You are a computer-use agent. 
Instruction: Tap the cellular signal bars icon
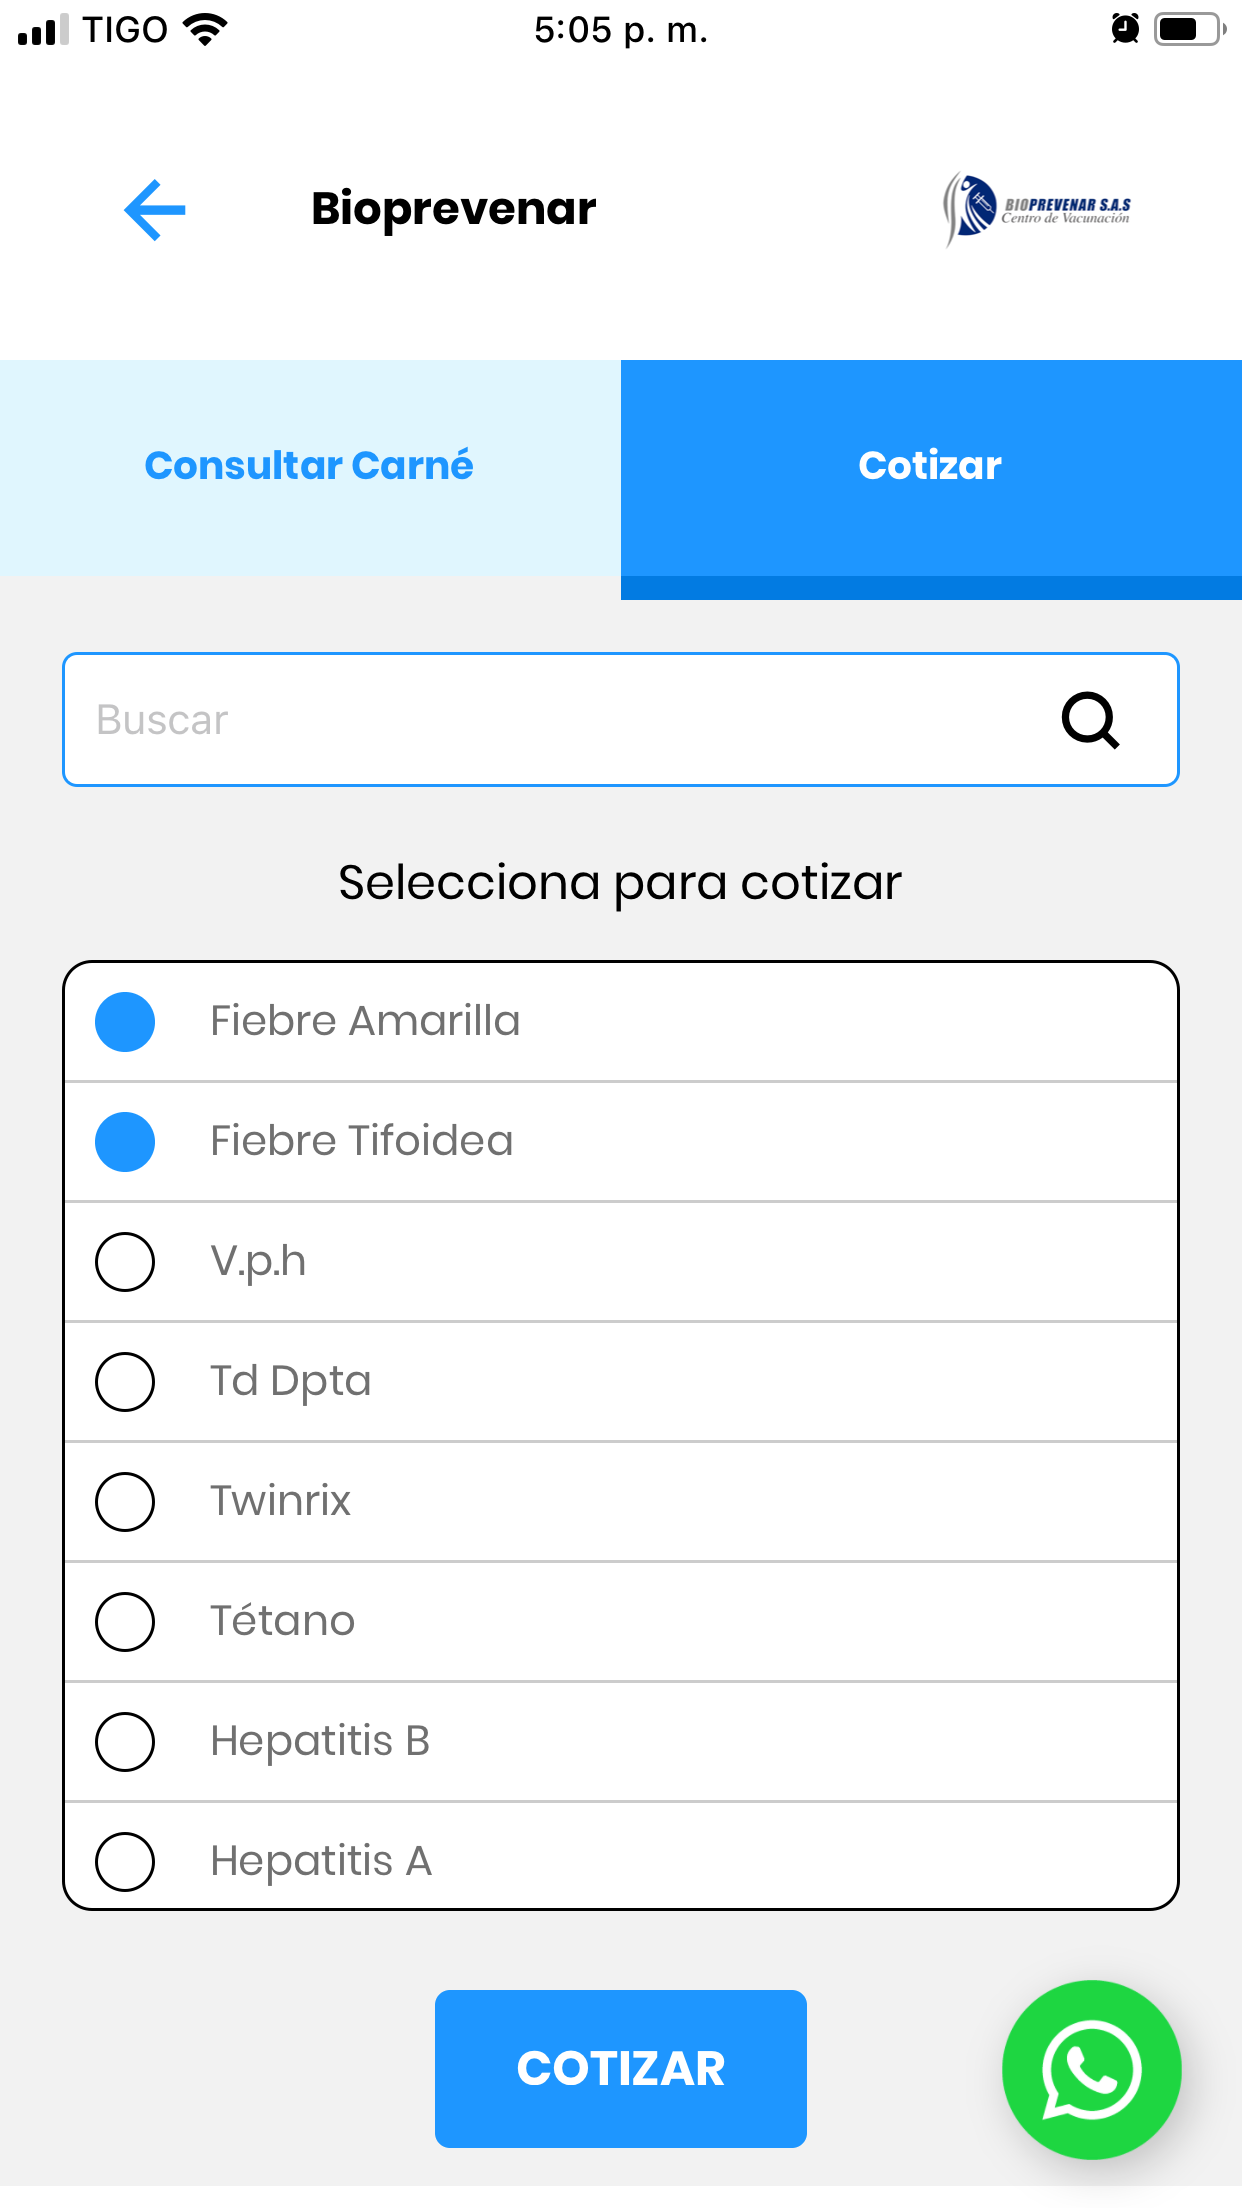[43, 30]
